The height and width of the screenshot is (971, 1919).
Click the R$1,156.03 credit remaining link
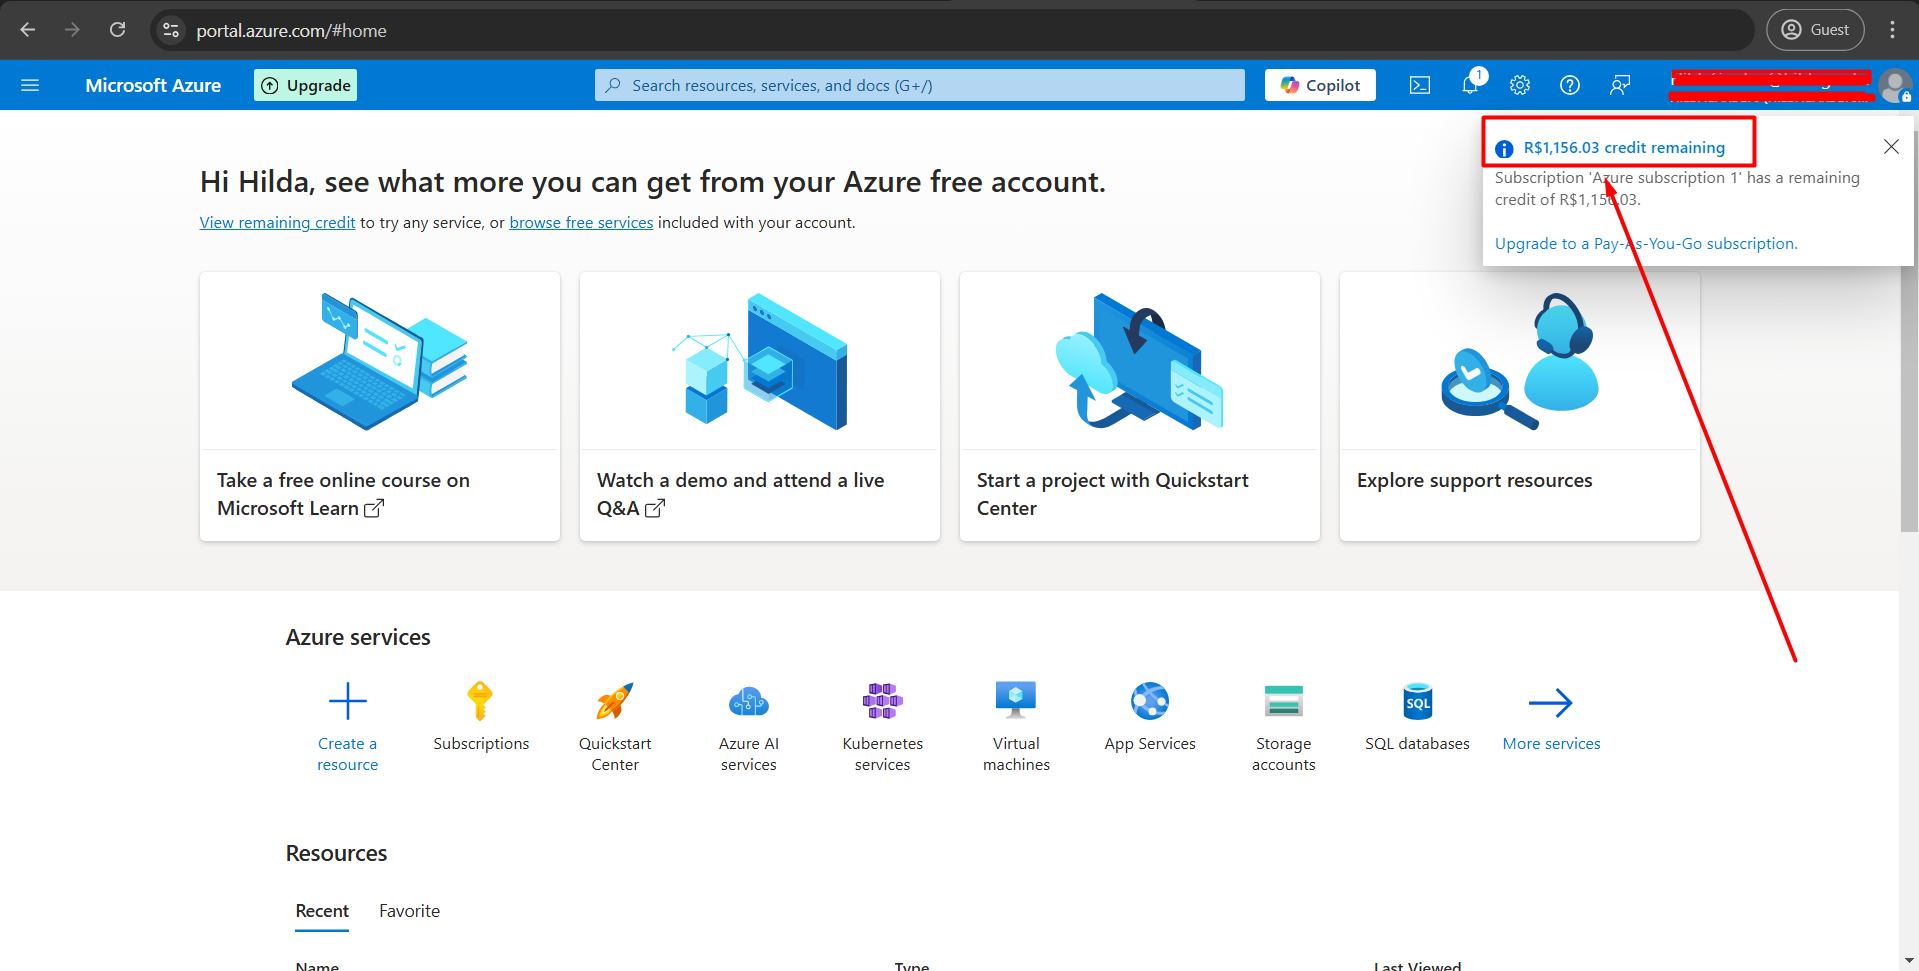coord(1624,147)
